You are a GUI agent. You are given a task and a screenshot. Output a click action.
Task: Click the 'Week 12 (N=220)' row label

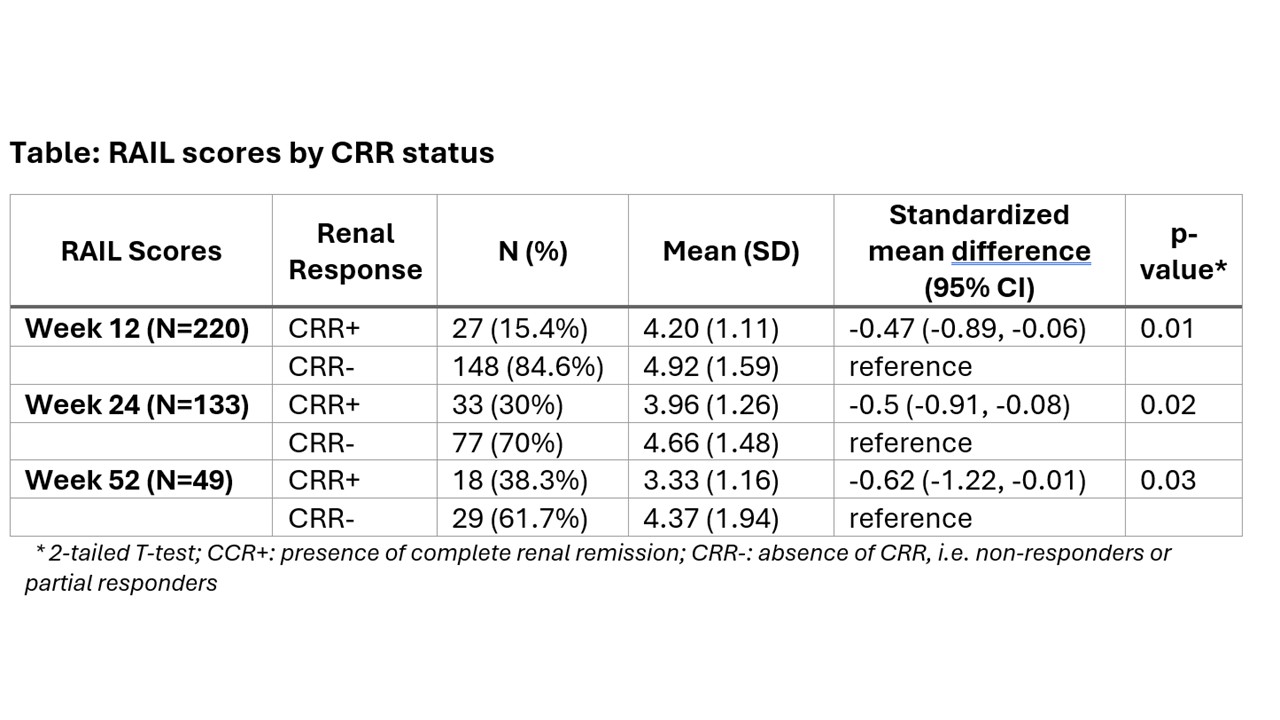137,328
